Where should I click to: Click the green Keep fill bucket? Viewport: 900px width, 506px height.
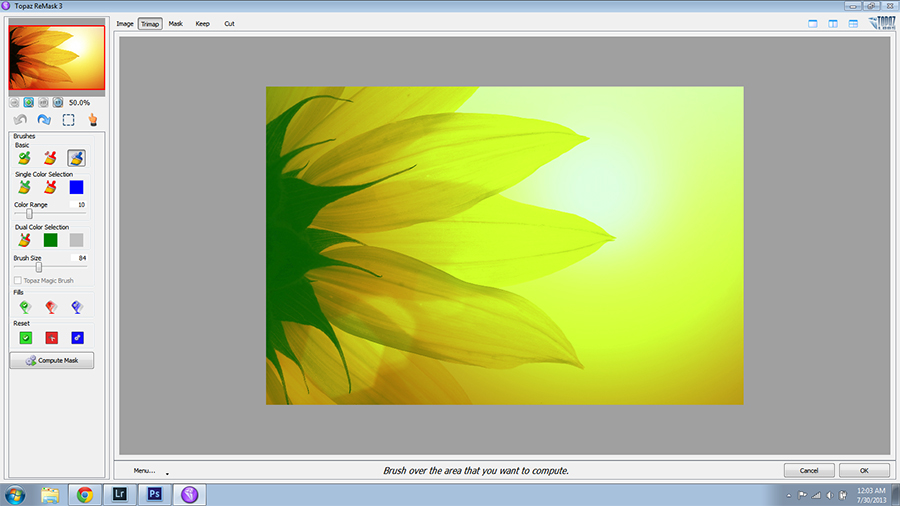tap(24, 308)
